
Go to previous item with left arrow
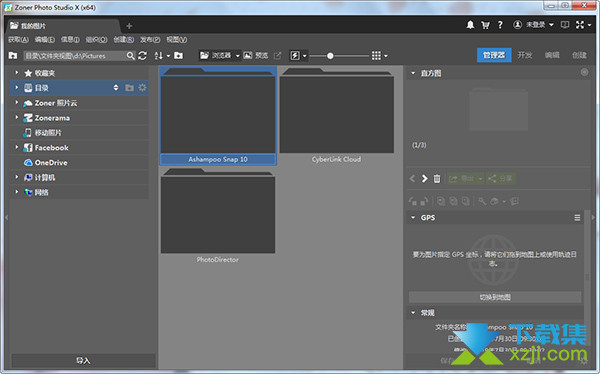pos(412,178)
